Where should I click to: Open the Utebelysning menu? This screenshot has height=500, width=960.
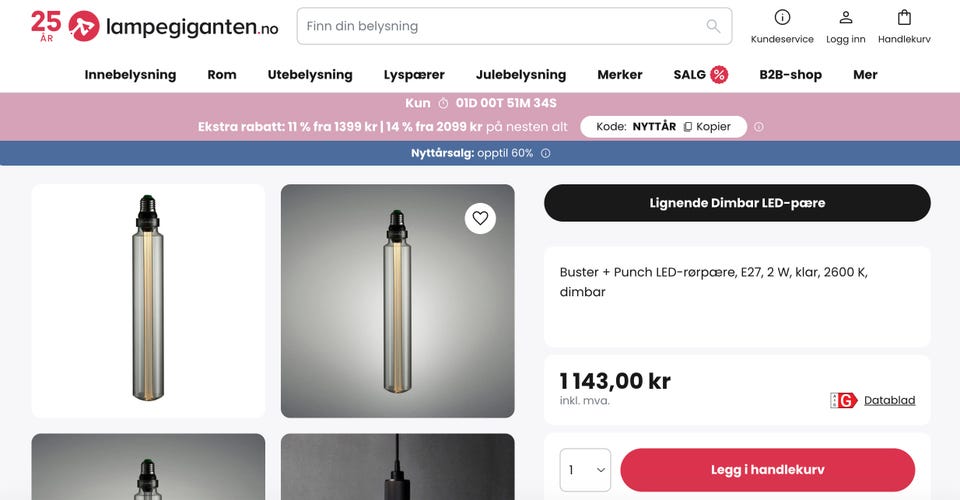click(x=310, y=75)
